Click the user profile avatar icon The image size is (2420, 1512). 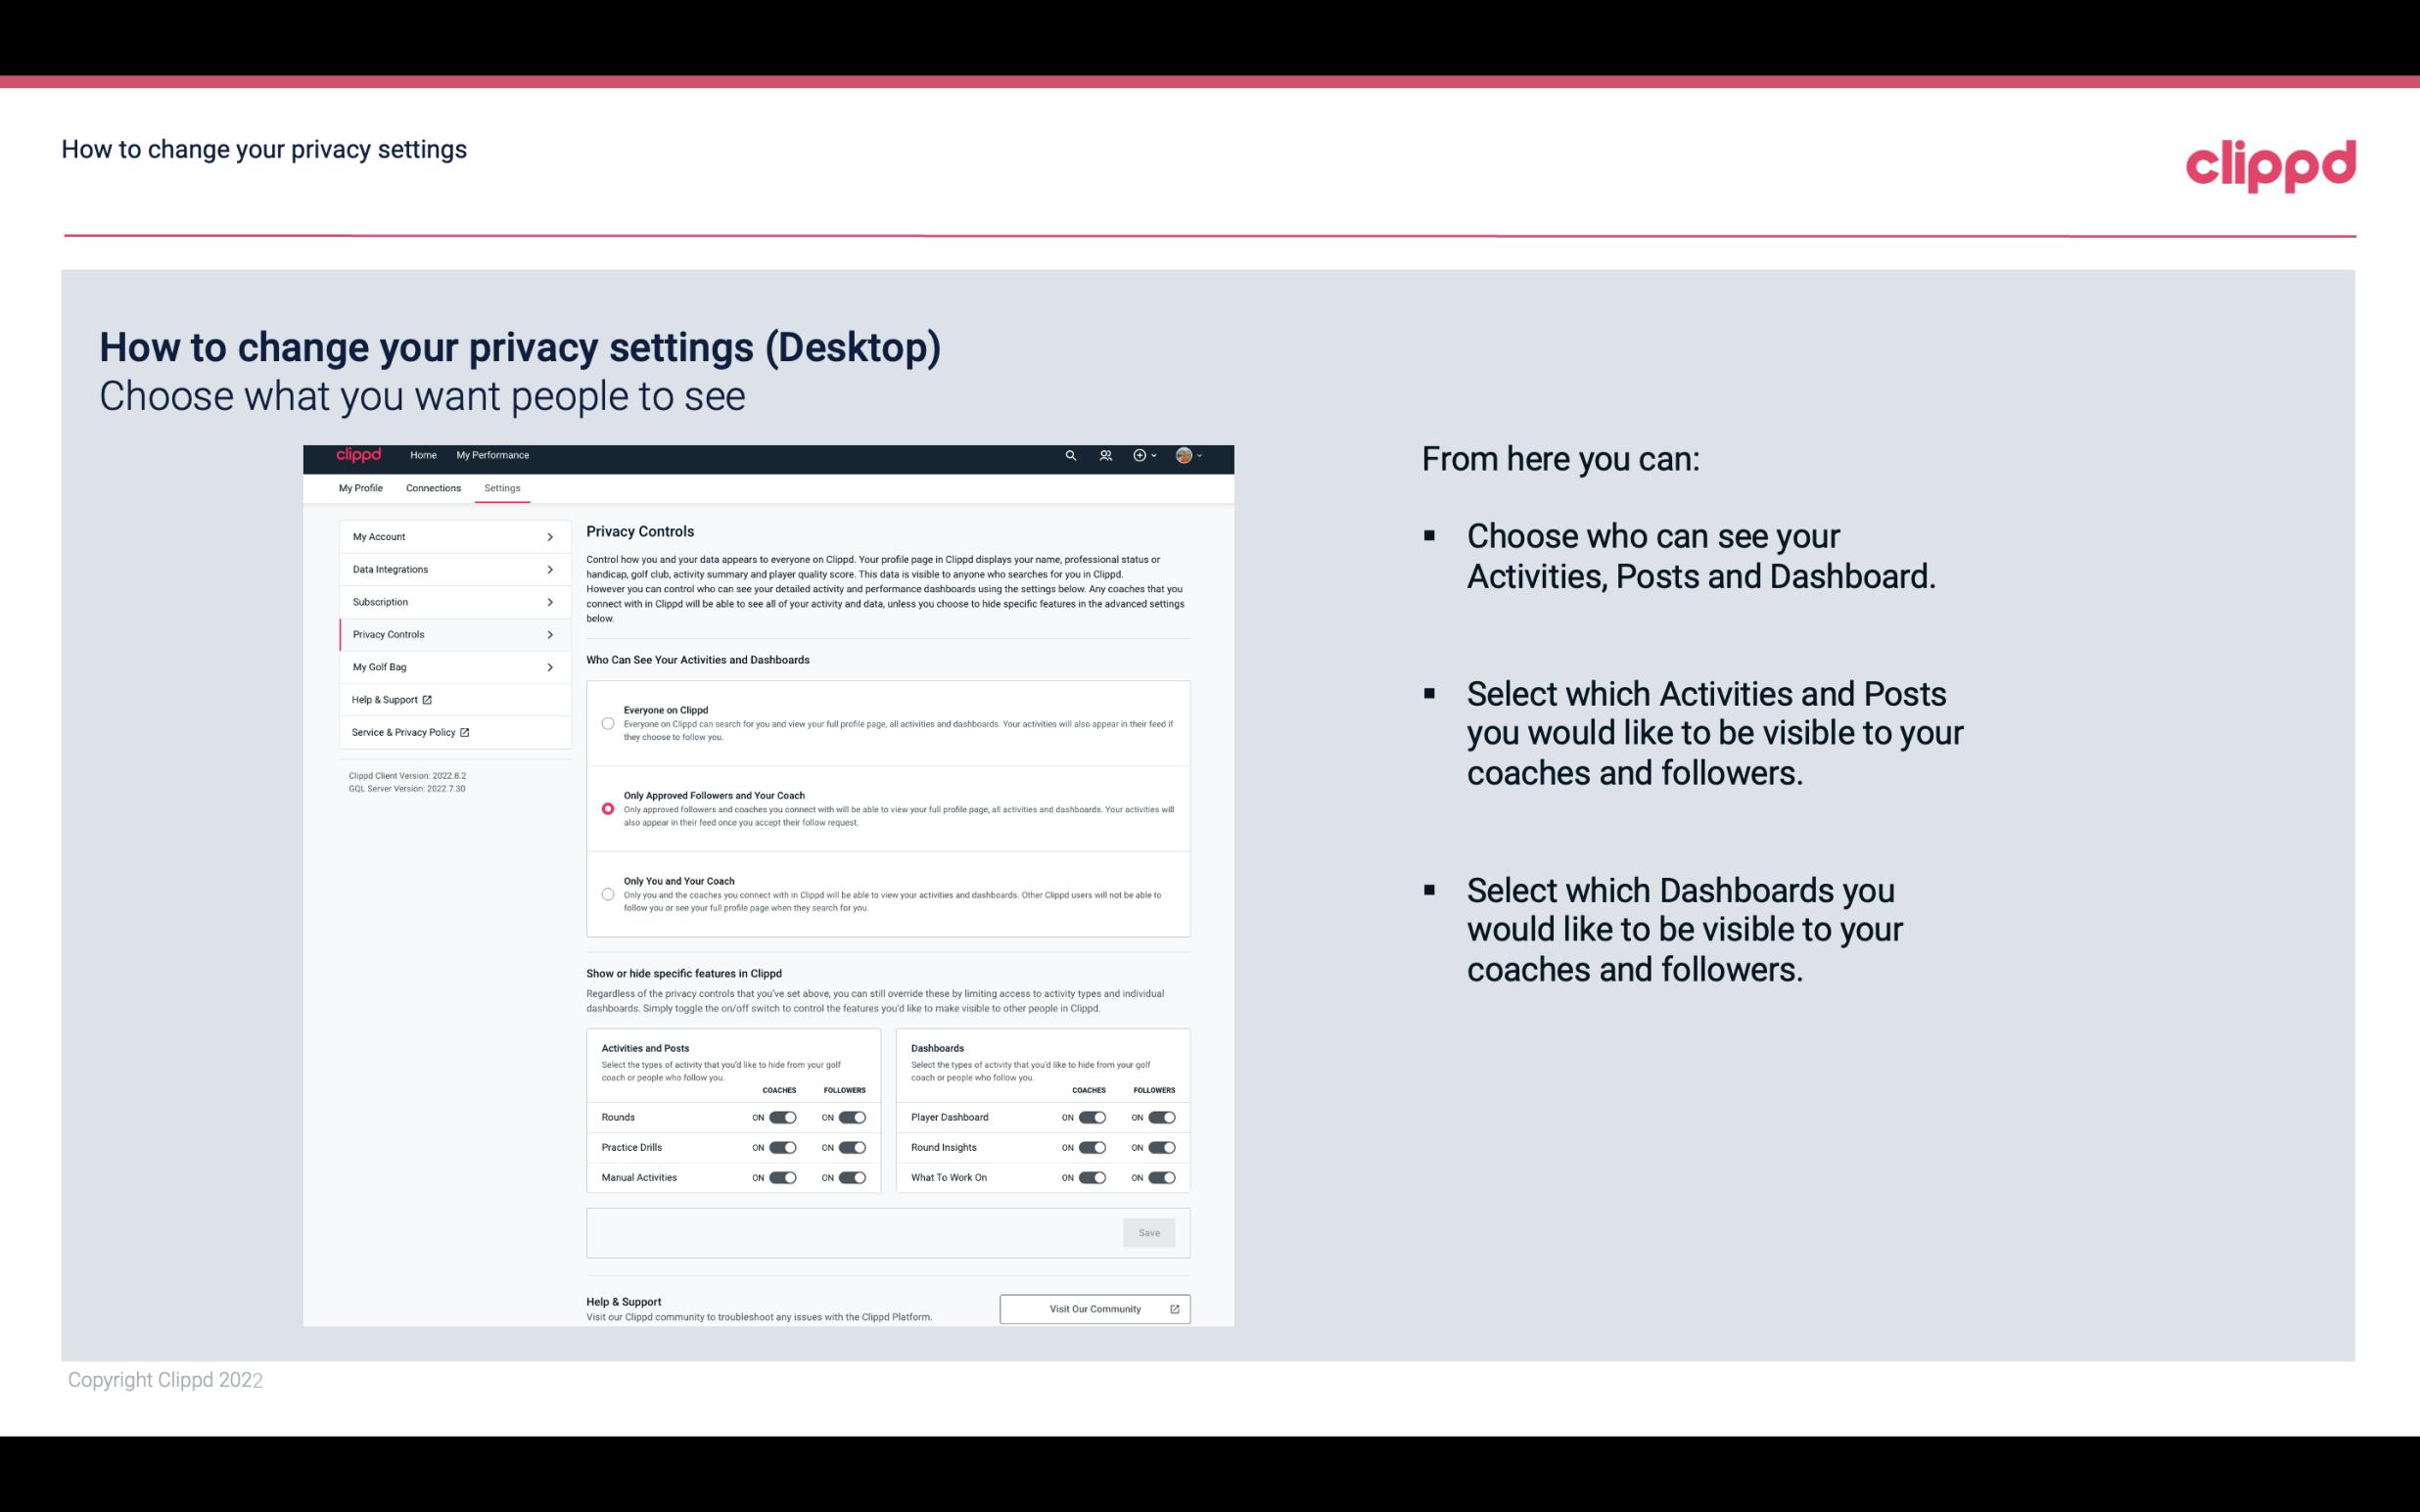(x=1182, y=456)
